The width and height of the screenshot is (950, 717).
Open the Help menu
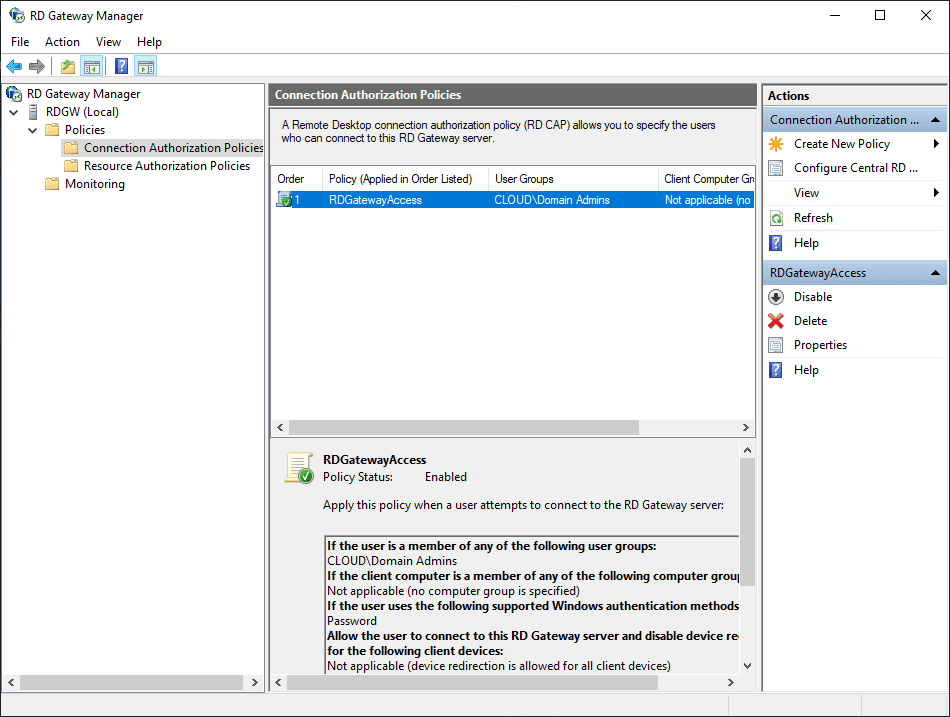tap(149, 42)
